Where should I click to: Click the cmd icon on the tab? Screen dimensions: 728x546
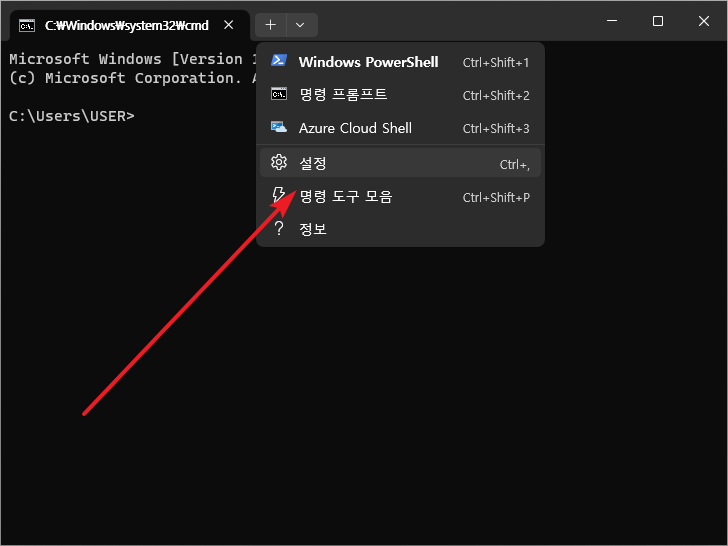click(x=27, y=26)
